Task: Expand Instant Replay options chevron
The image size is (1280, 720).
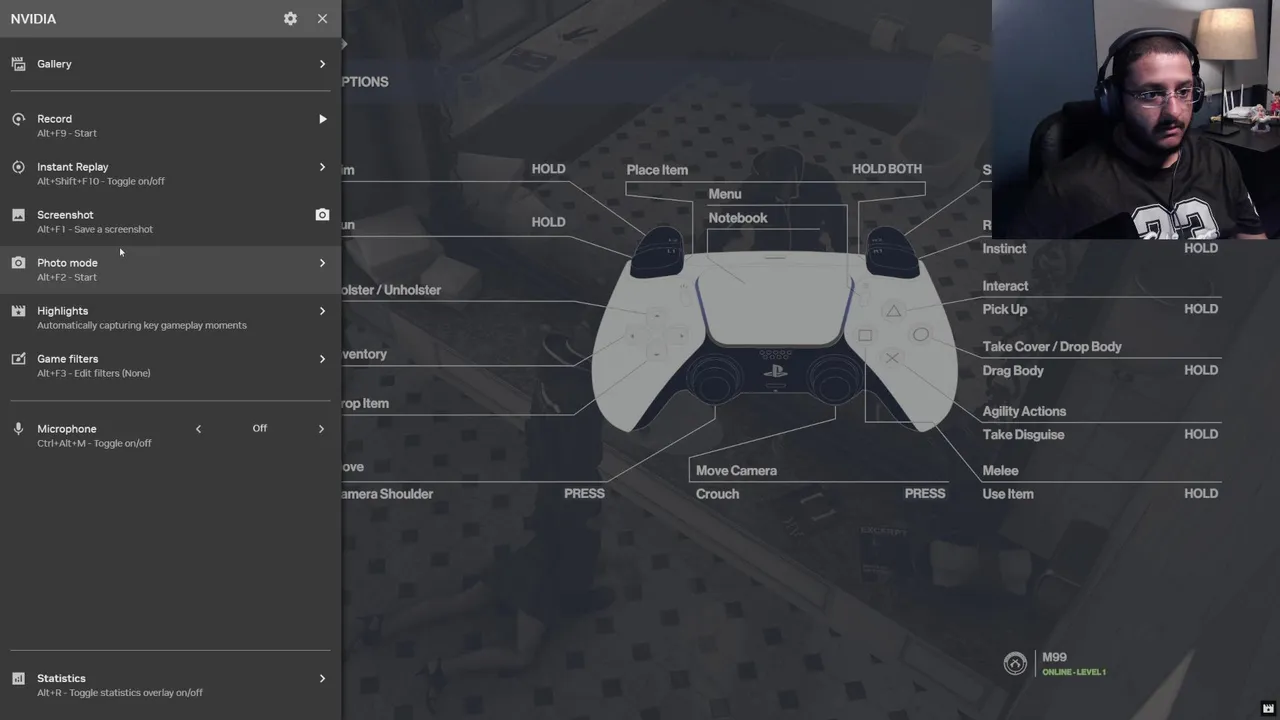Action: tap(322, 167)
